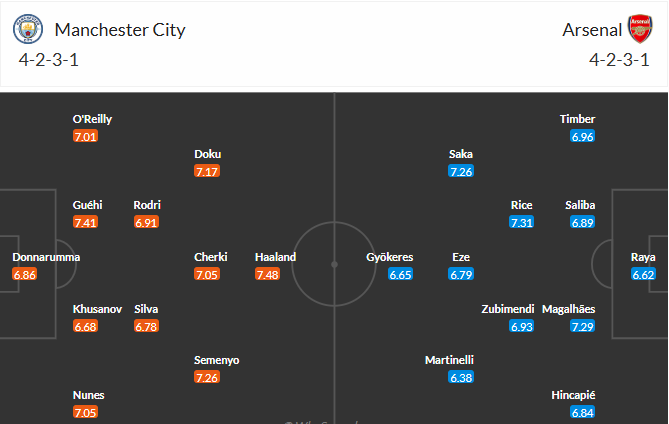Viewport: 669px width, 424px height.
Task: Select Haaland's 7.48 rating badge
Action: 267,274
